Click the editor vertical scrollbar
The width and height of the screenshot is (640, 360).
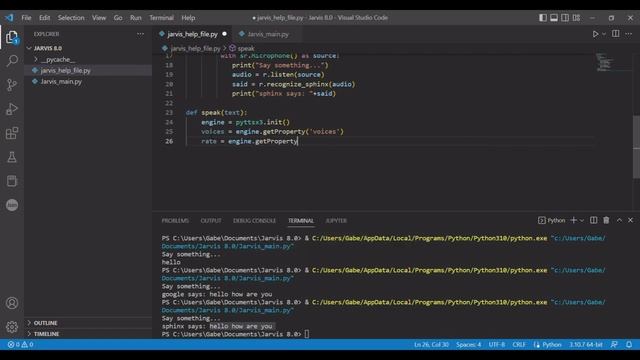(x=636, y=147)
